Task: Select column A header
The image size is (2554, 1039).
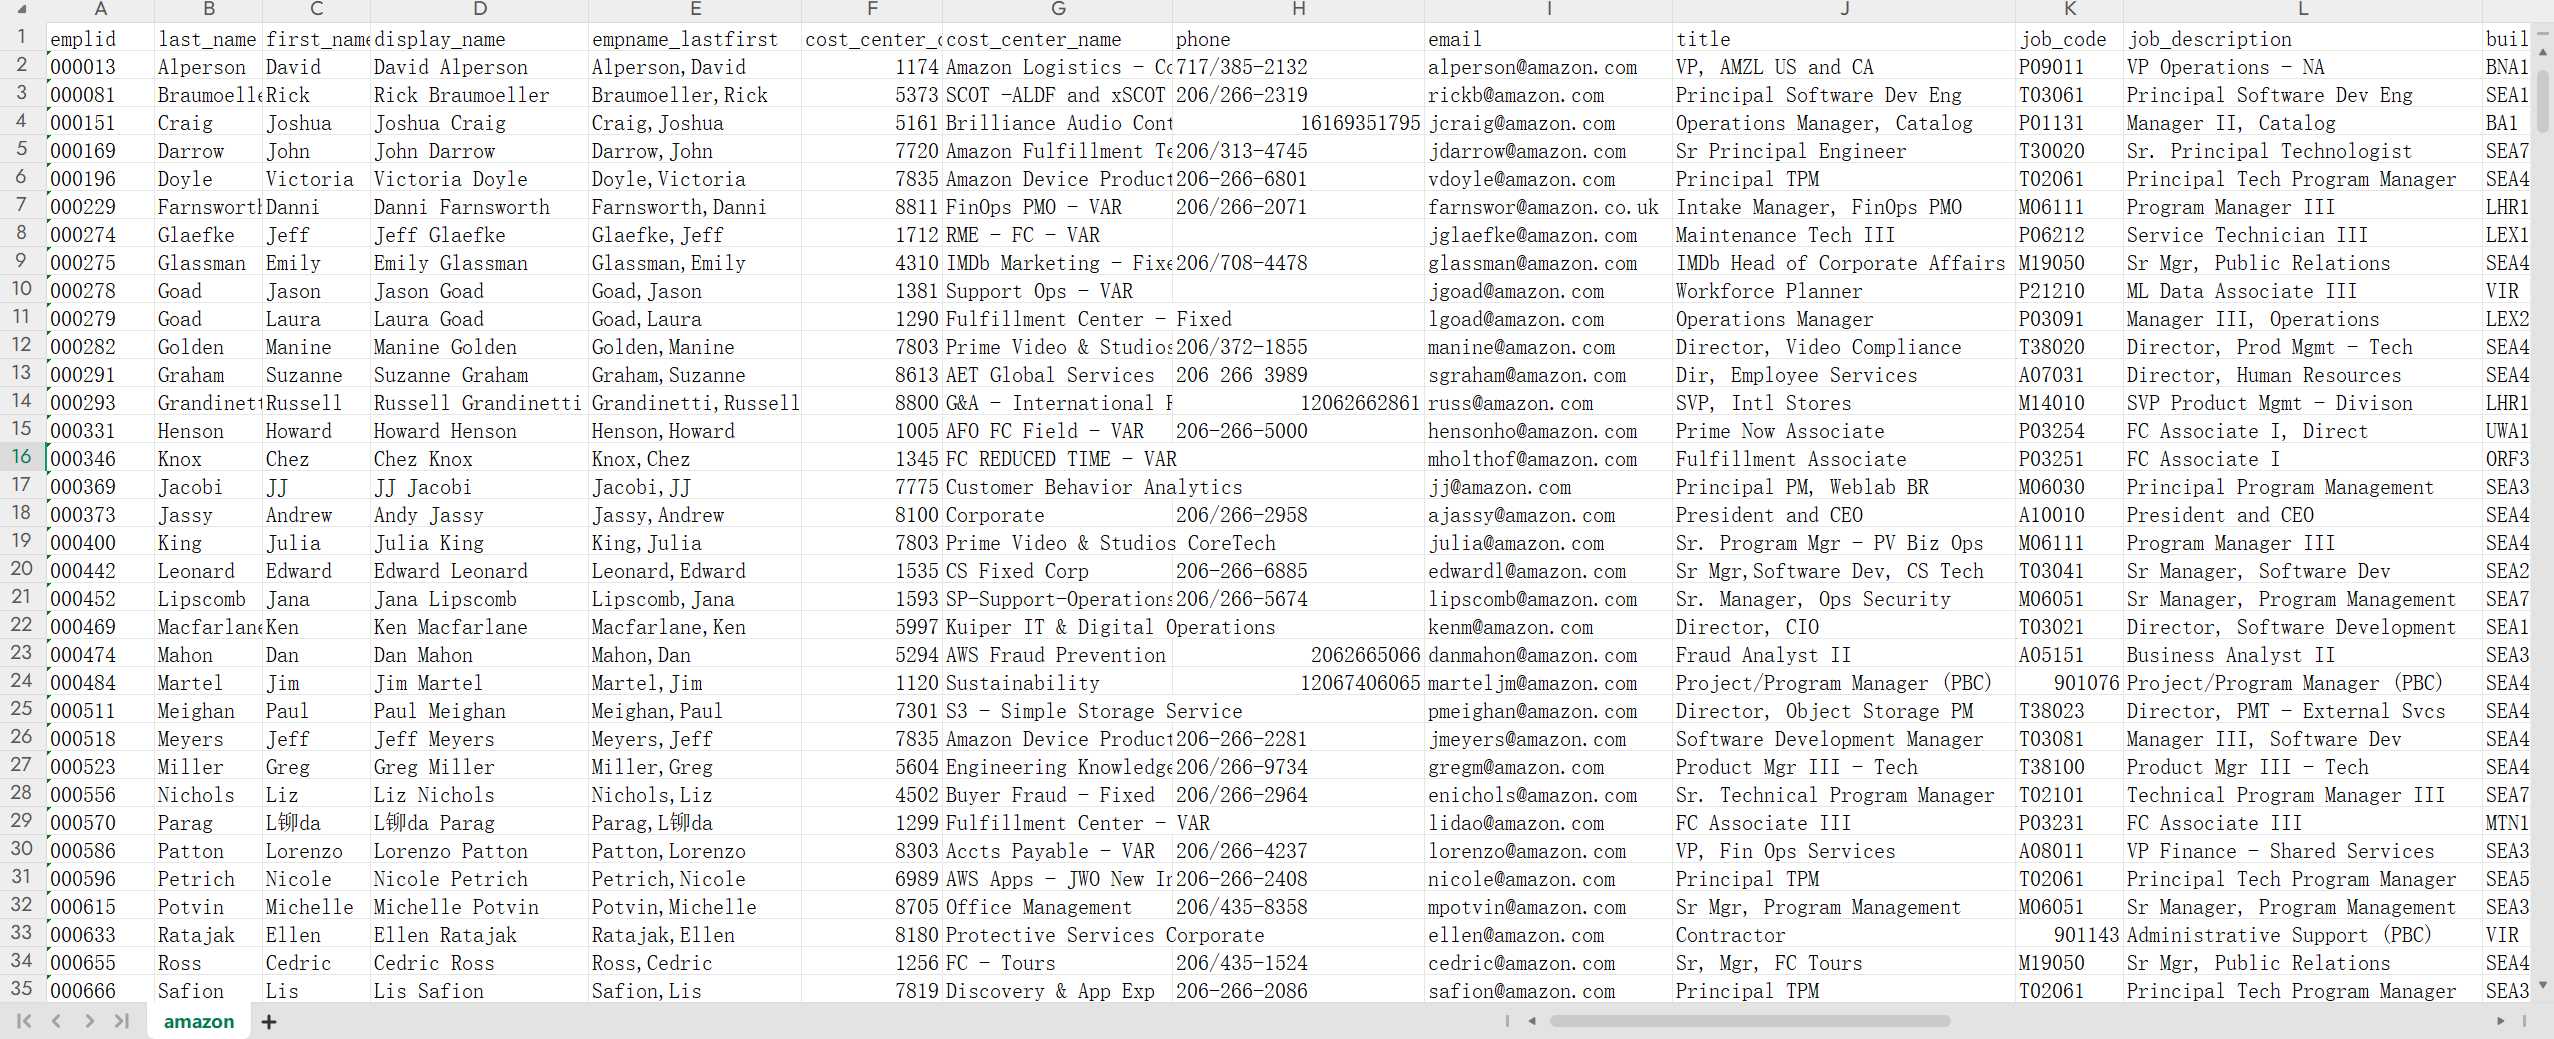Action: (x=100, y=10)
